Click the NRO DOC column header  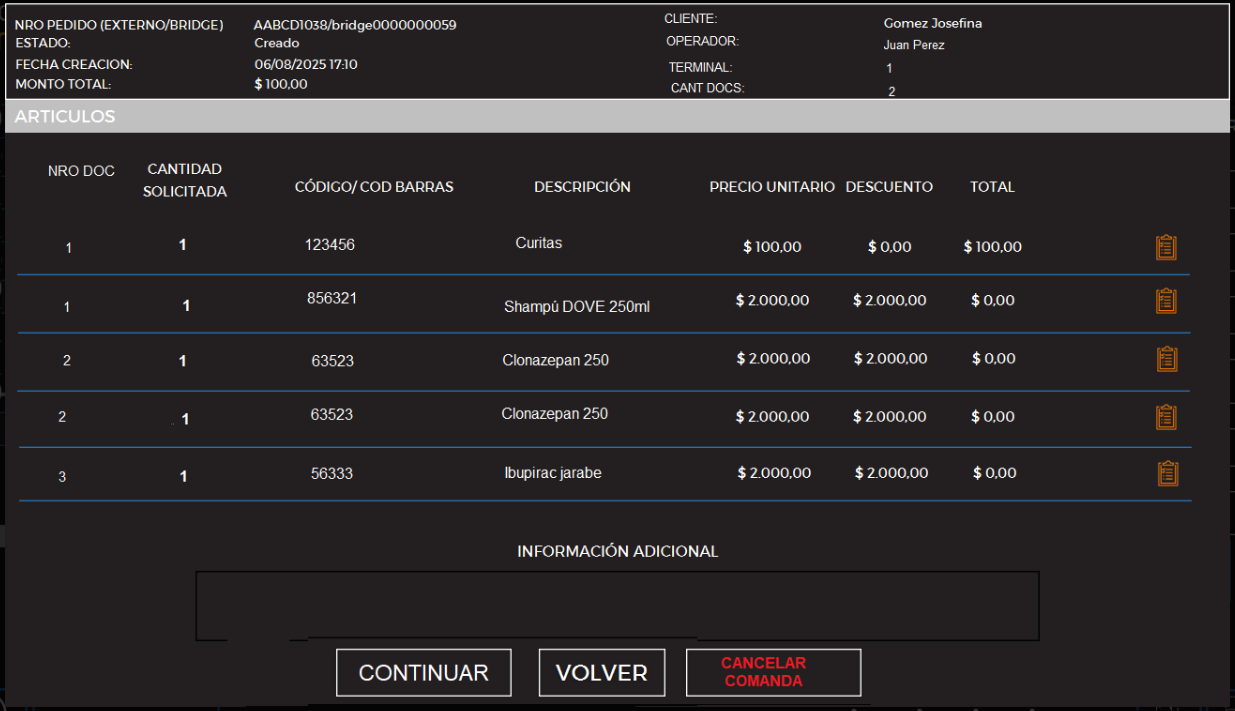click(81, 171)
